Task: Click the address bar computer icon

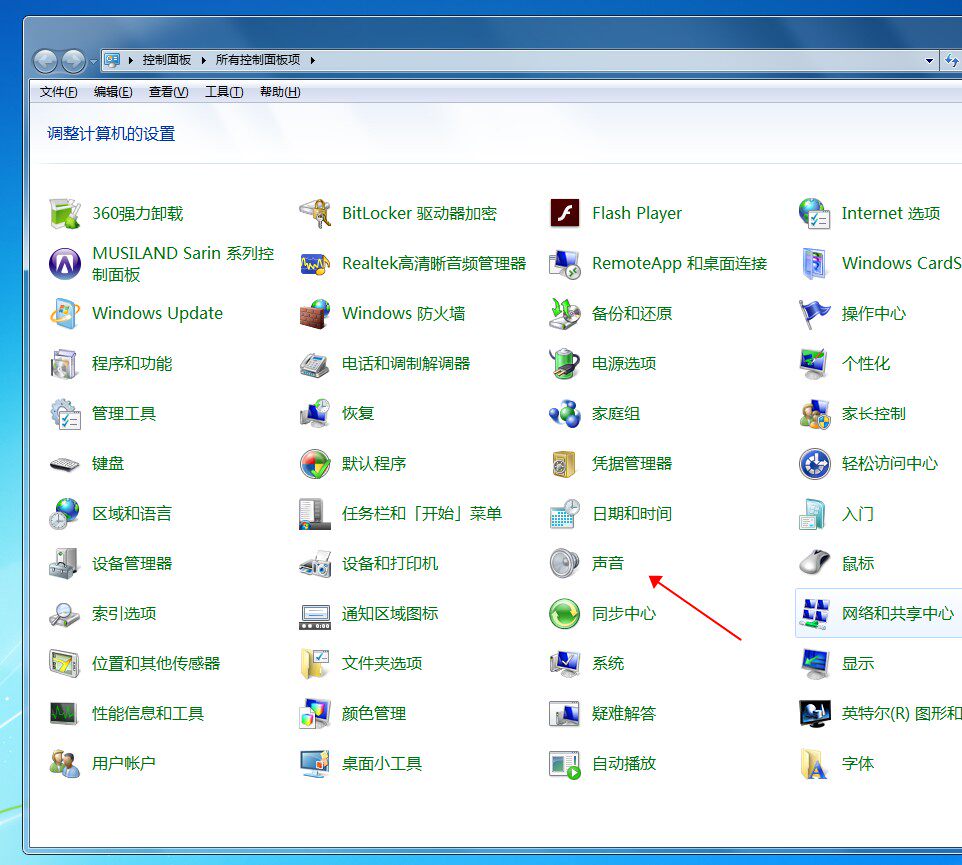Action: 112,60
